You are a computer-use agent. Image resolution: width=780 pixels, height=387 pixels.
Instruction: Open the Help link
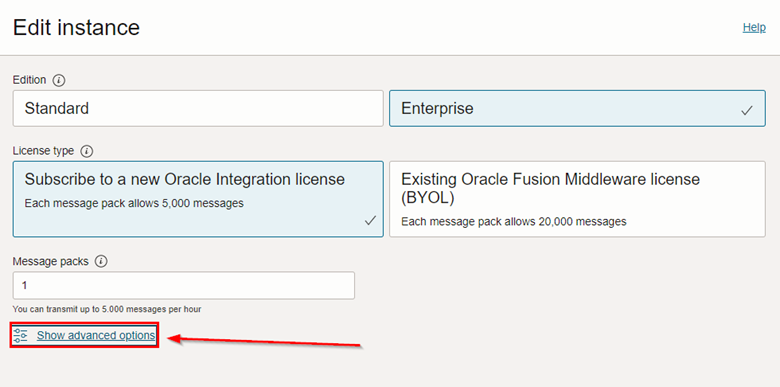(x=754, y=27)
